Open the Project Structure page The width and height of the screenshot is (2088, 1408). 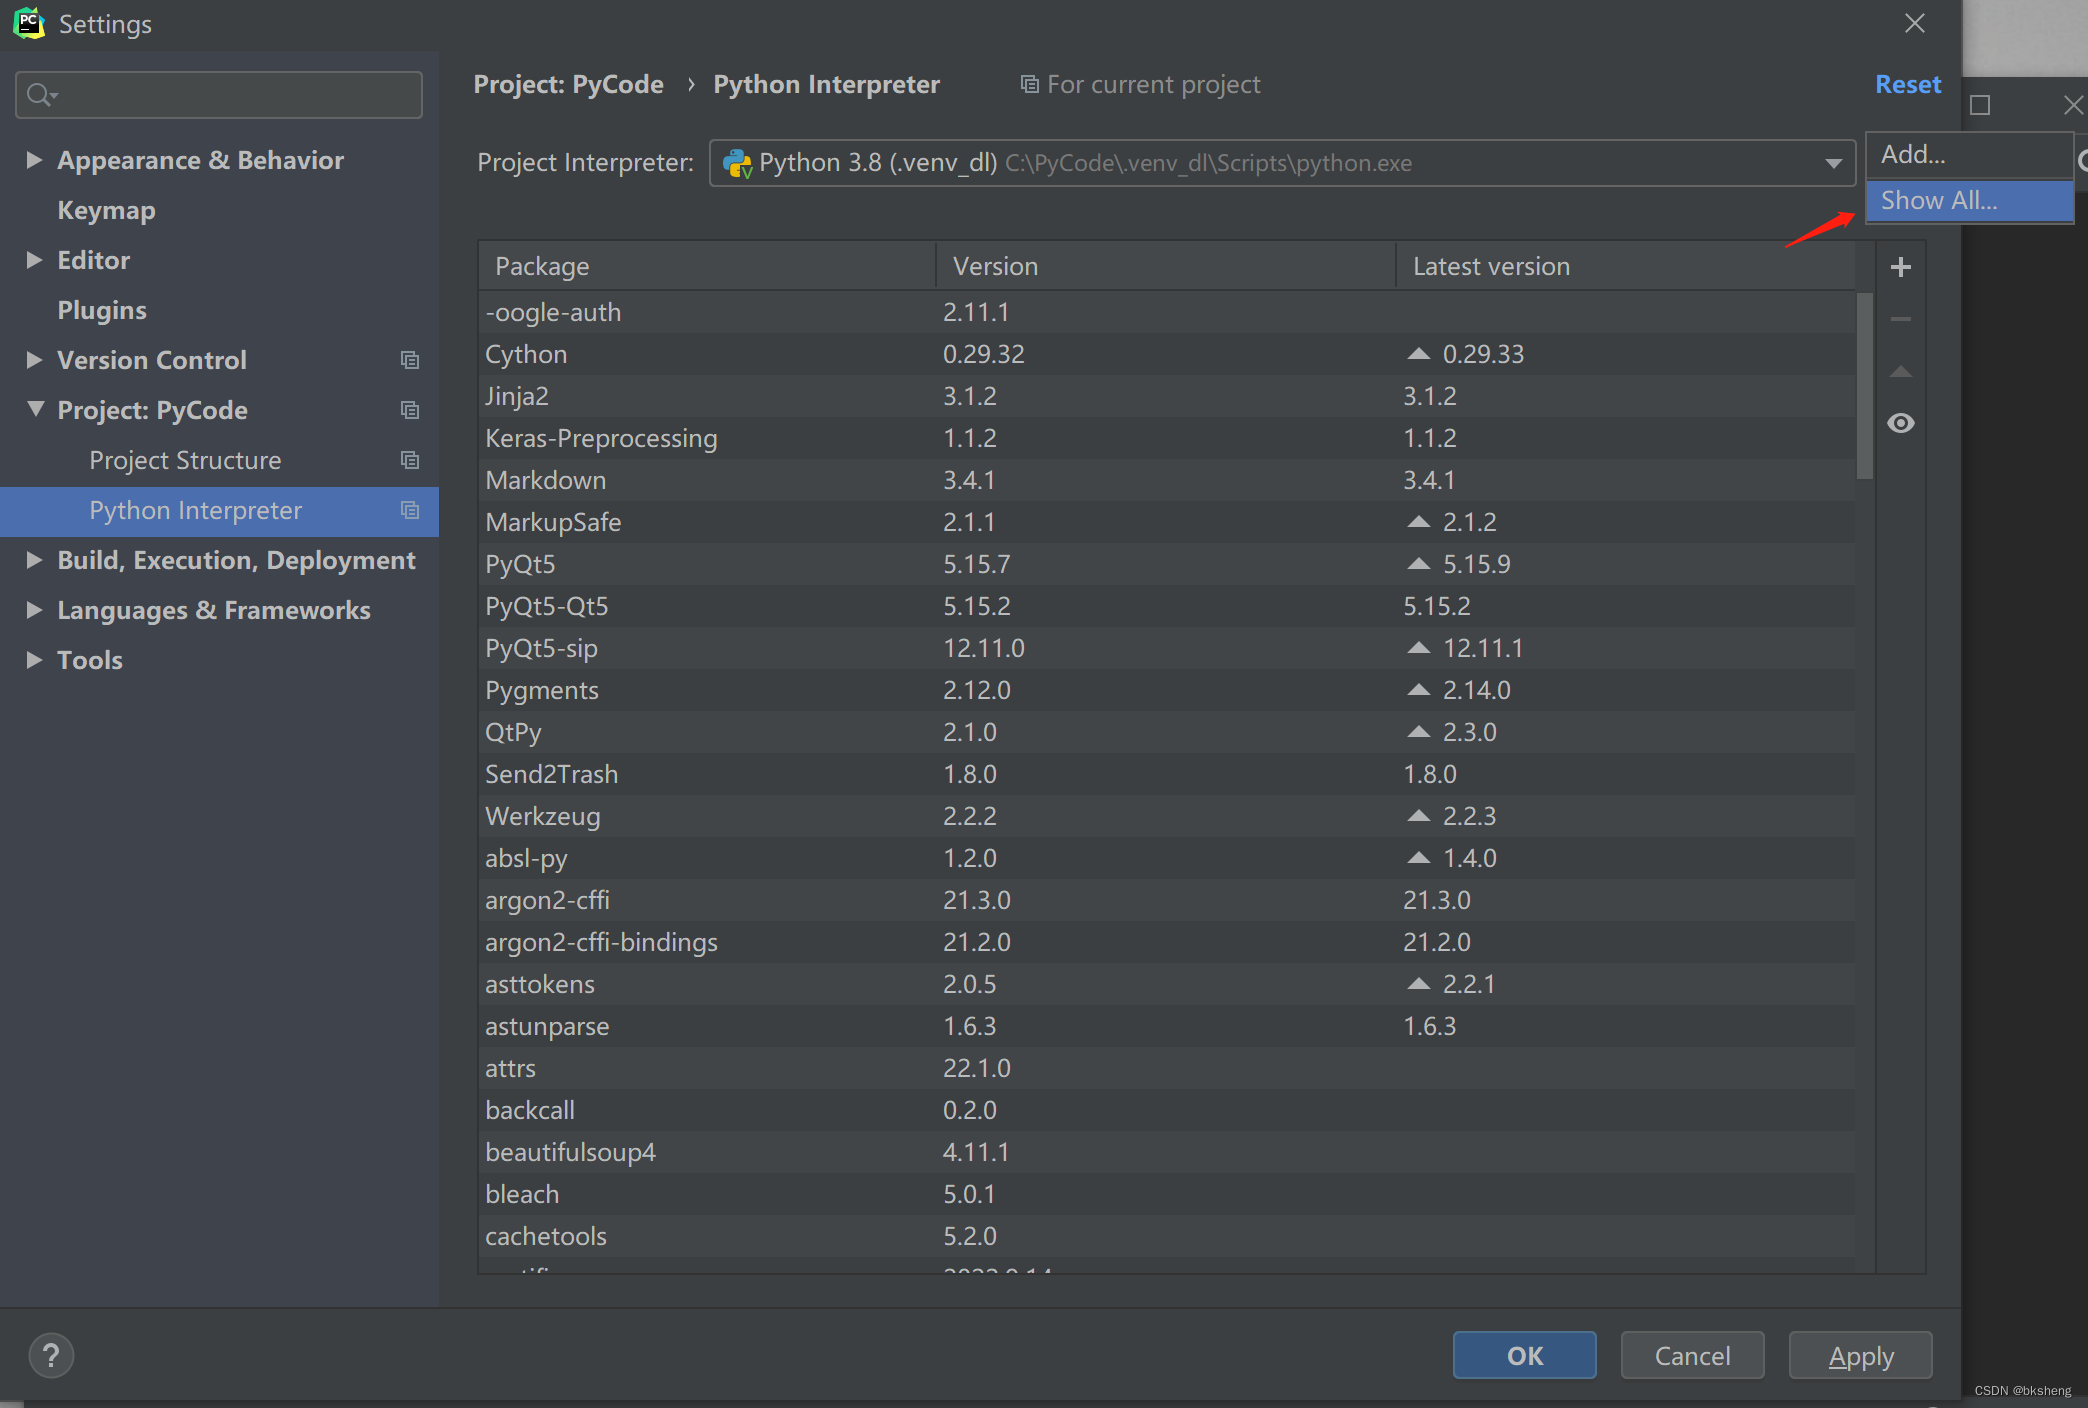click(x=185, y=460)
